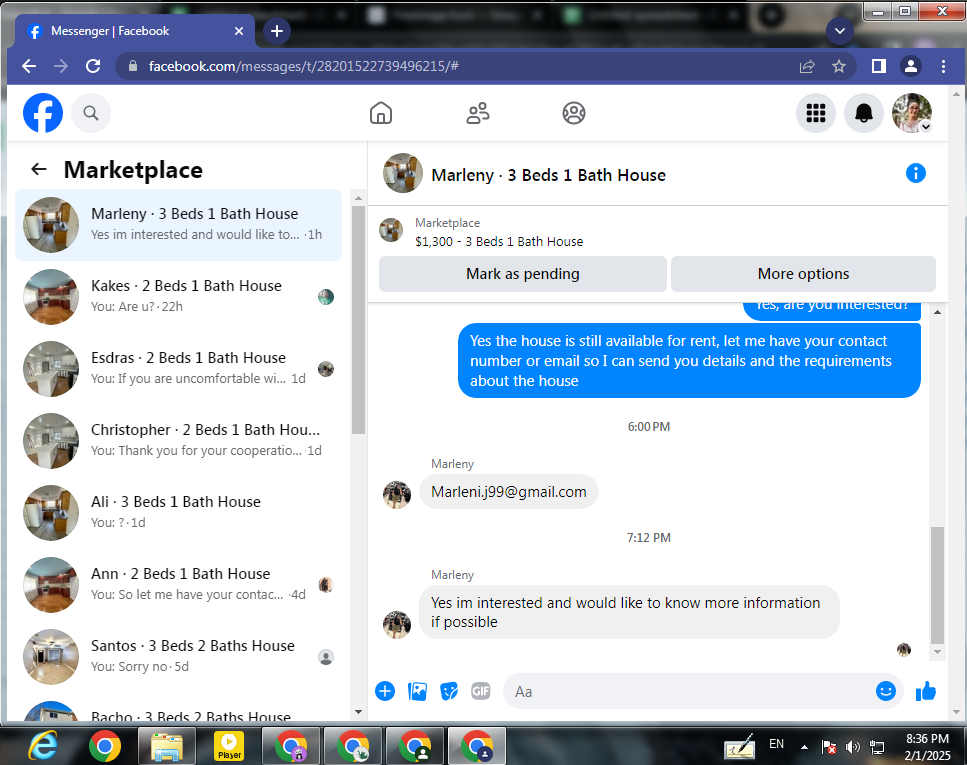Click the conversation list scrollbar down arrow

pyautogui.click(x=358, y=711)
